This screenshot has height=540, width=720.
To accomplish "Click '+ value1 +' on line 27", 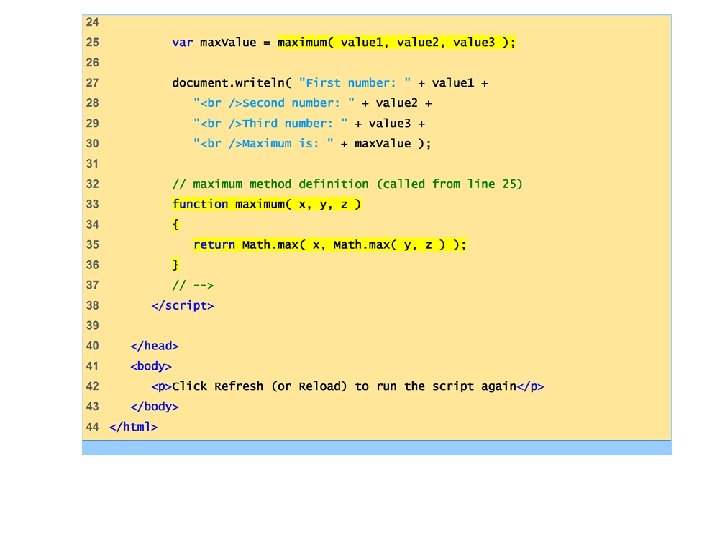I will 453,83.
